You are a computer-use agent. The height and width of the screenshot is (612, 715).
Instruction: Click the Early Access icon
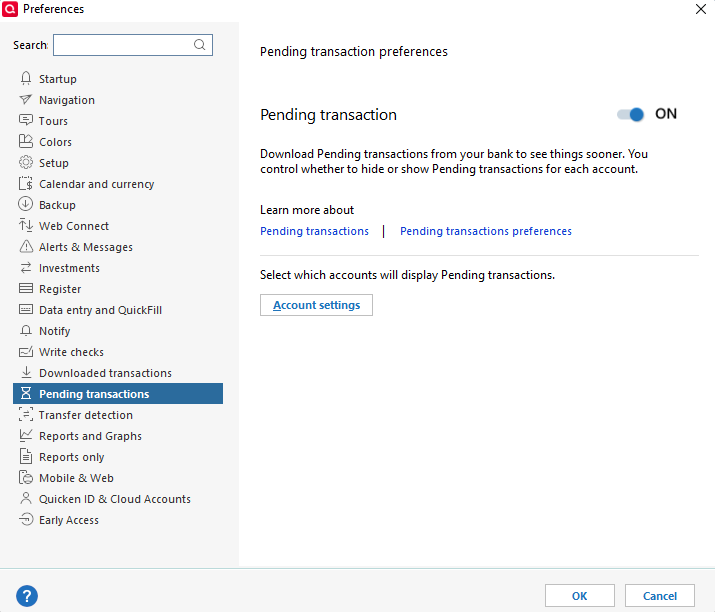click(x=26, y=519)
